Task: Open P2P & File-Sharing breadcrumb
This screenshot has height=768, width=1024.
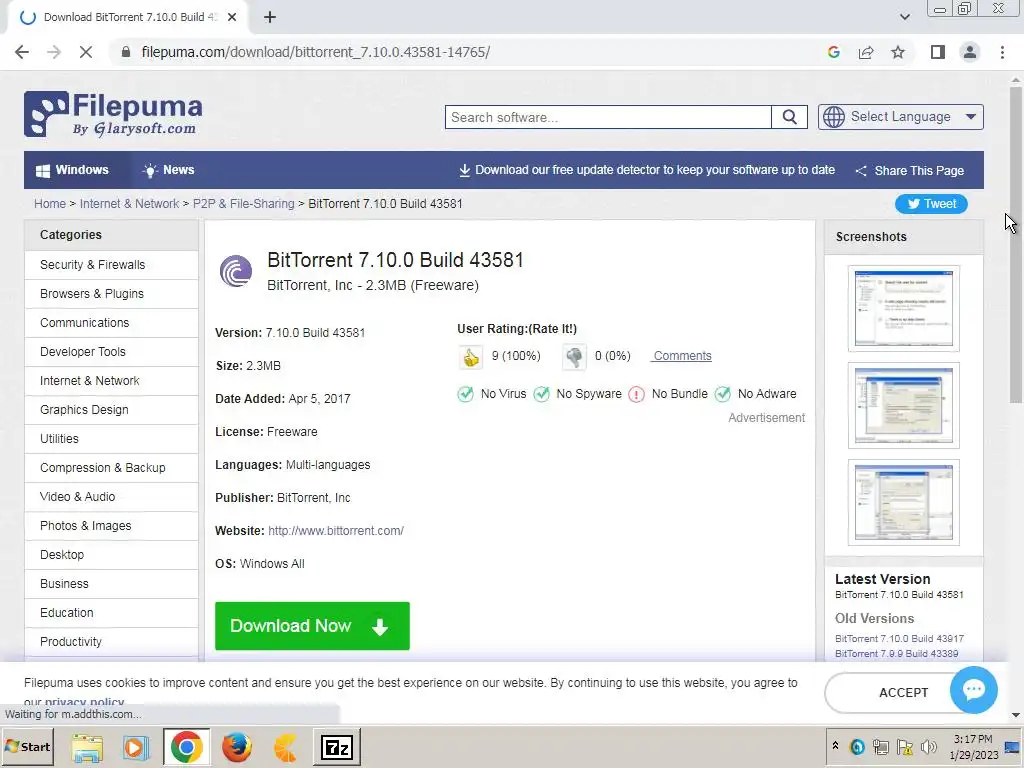Action: pyautogui.click(x=244, y=204)
